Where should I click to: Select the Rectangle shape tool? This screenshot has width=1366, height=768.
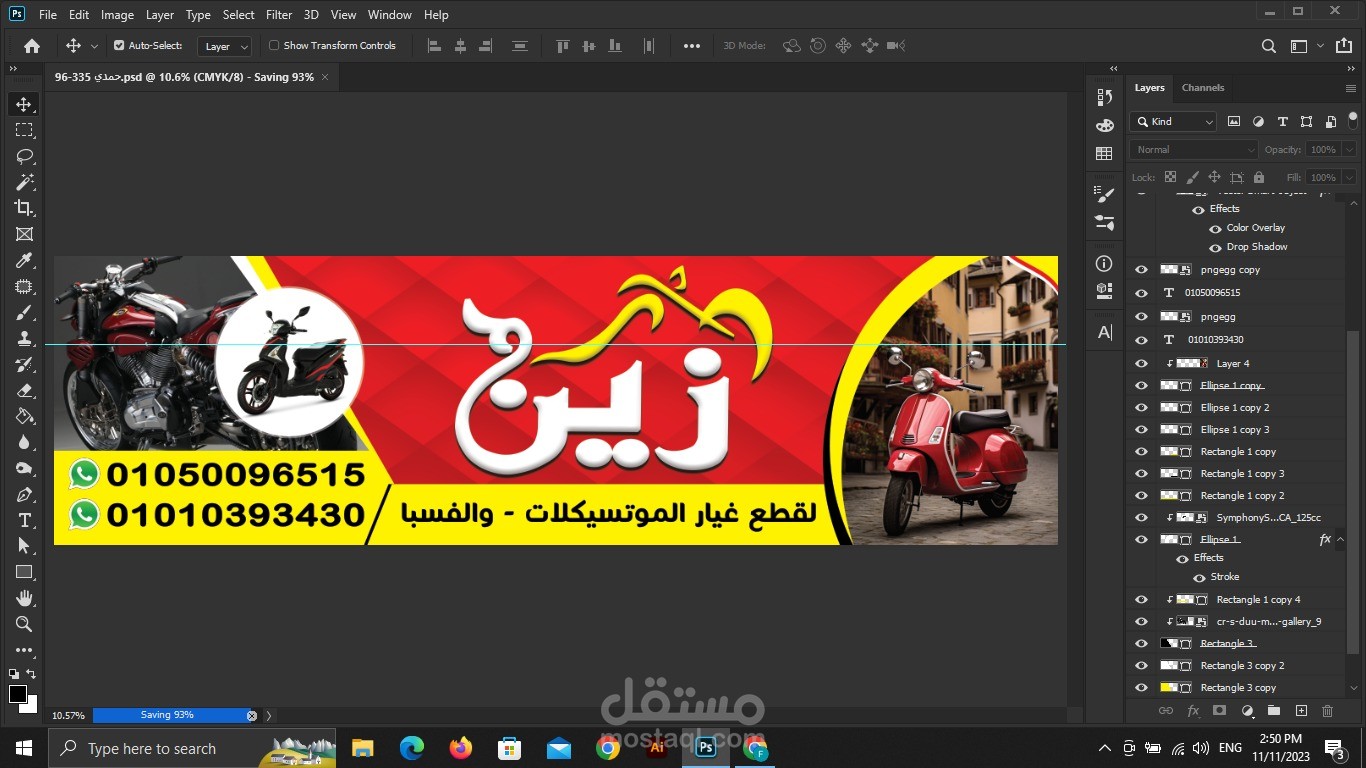click(24, 572)
